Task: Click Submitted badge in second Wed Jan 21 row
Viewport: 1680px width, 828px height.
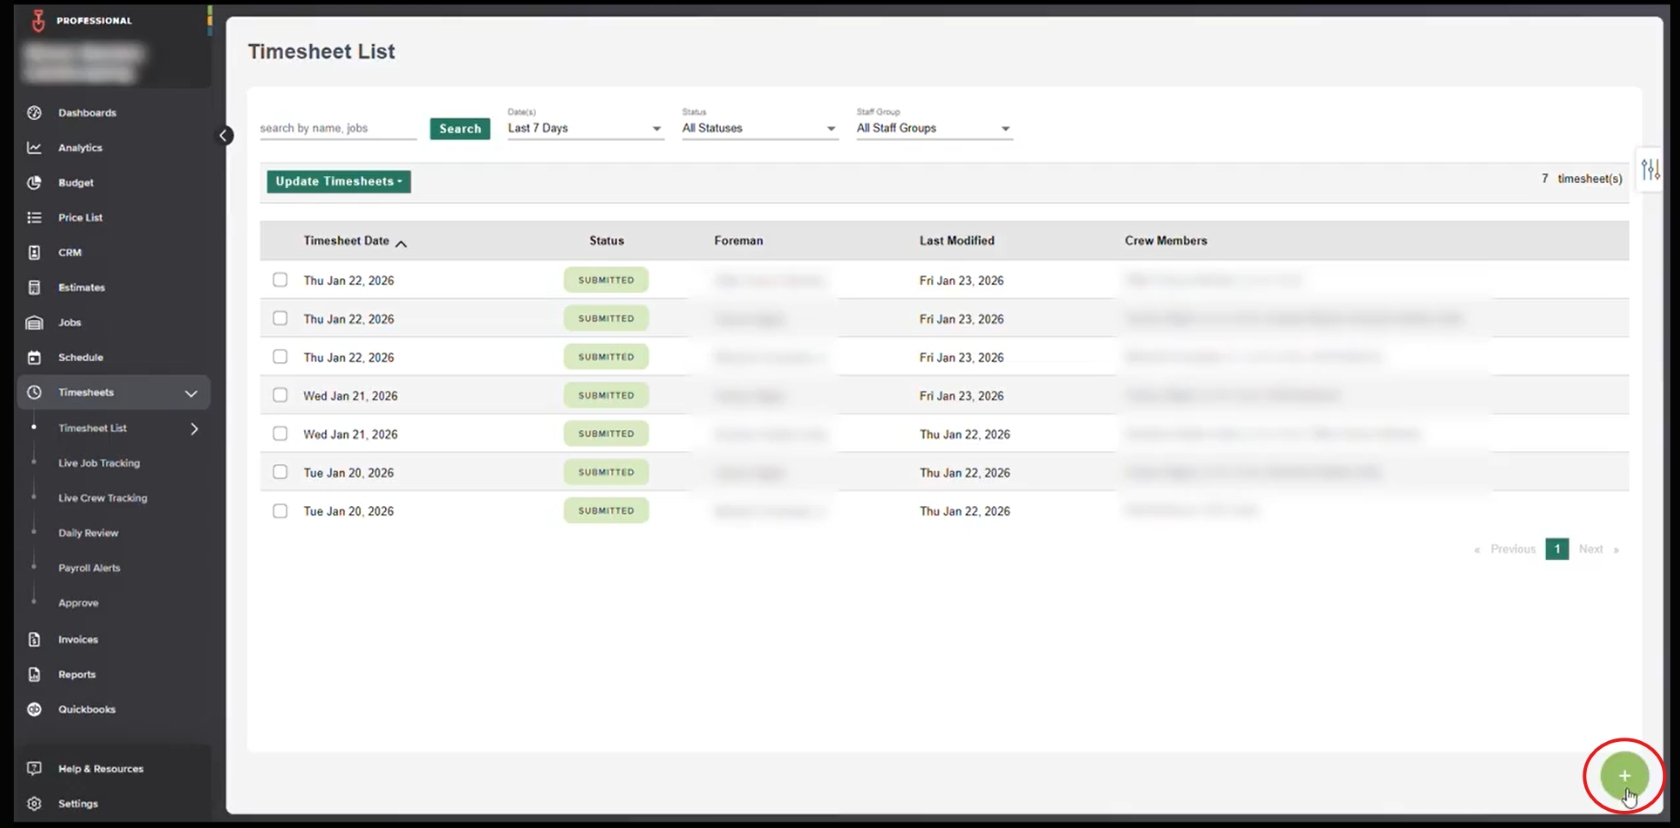Action: tap(606, 434)
